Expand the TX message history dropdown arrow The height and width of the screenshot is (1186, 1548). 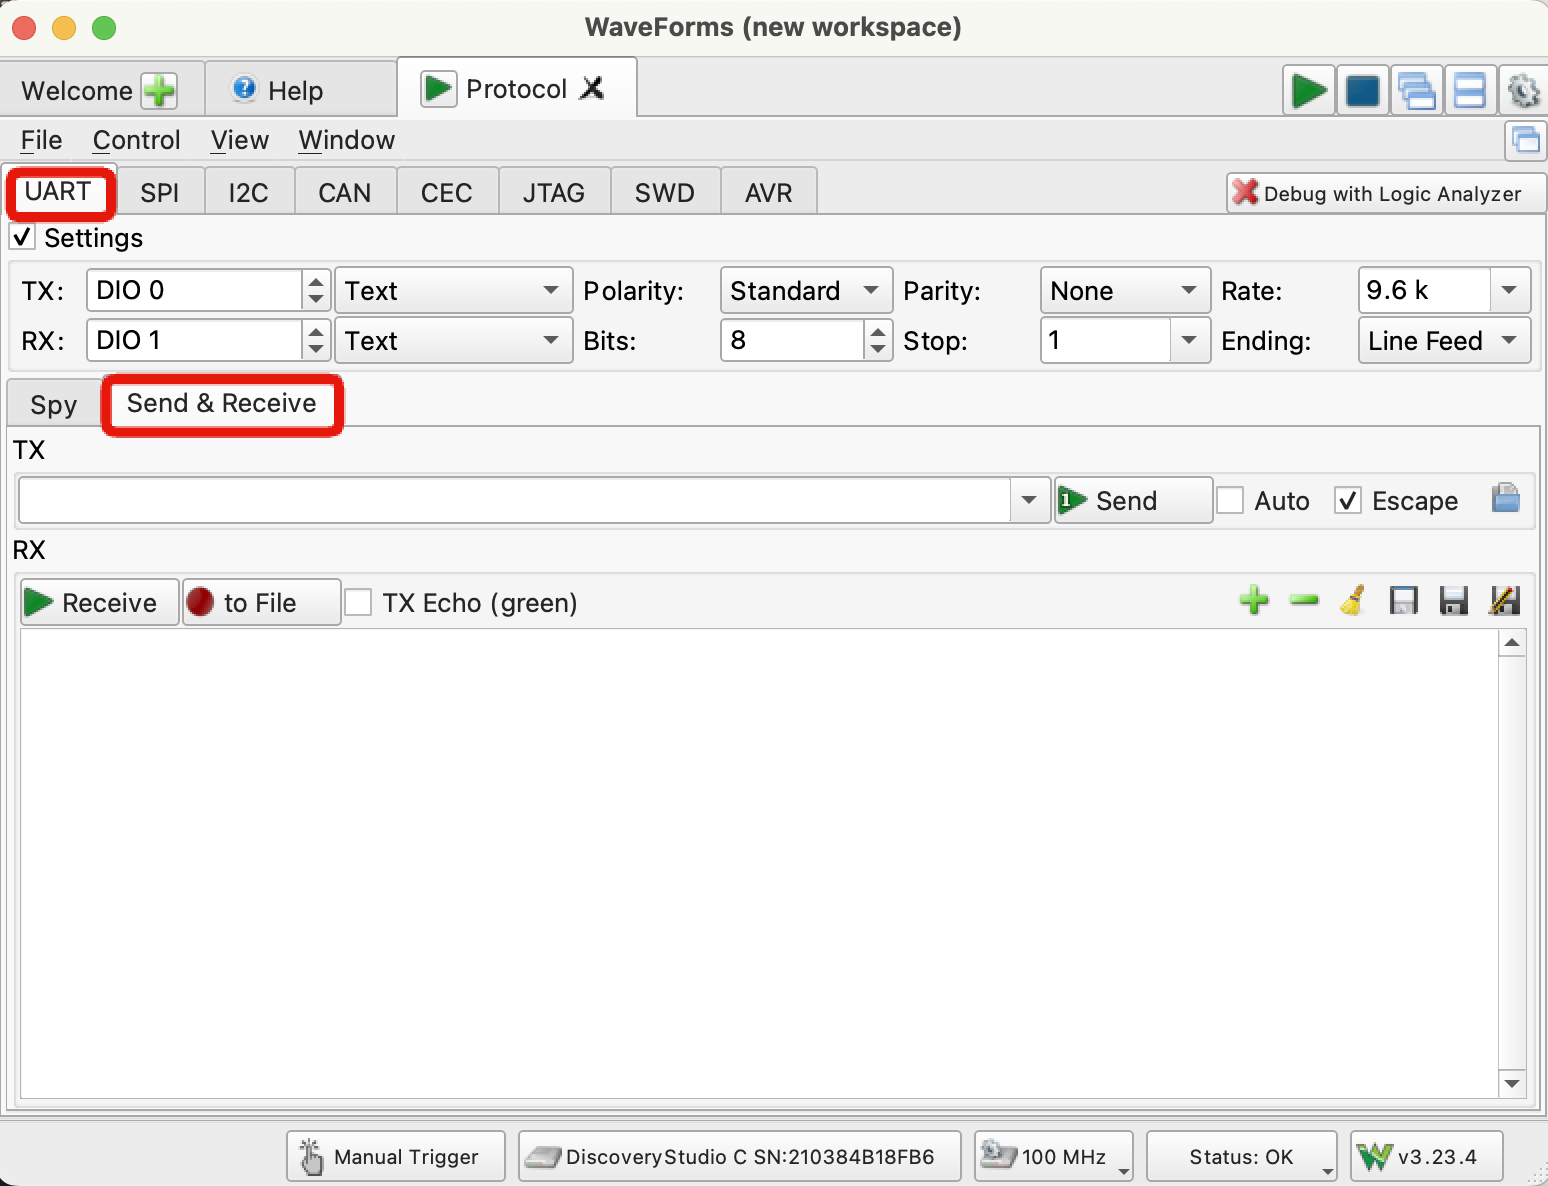point(1029,499)
